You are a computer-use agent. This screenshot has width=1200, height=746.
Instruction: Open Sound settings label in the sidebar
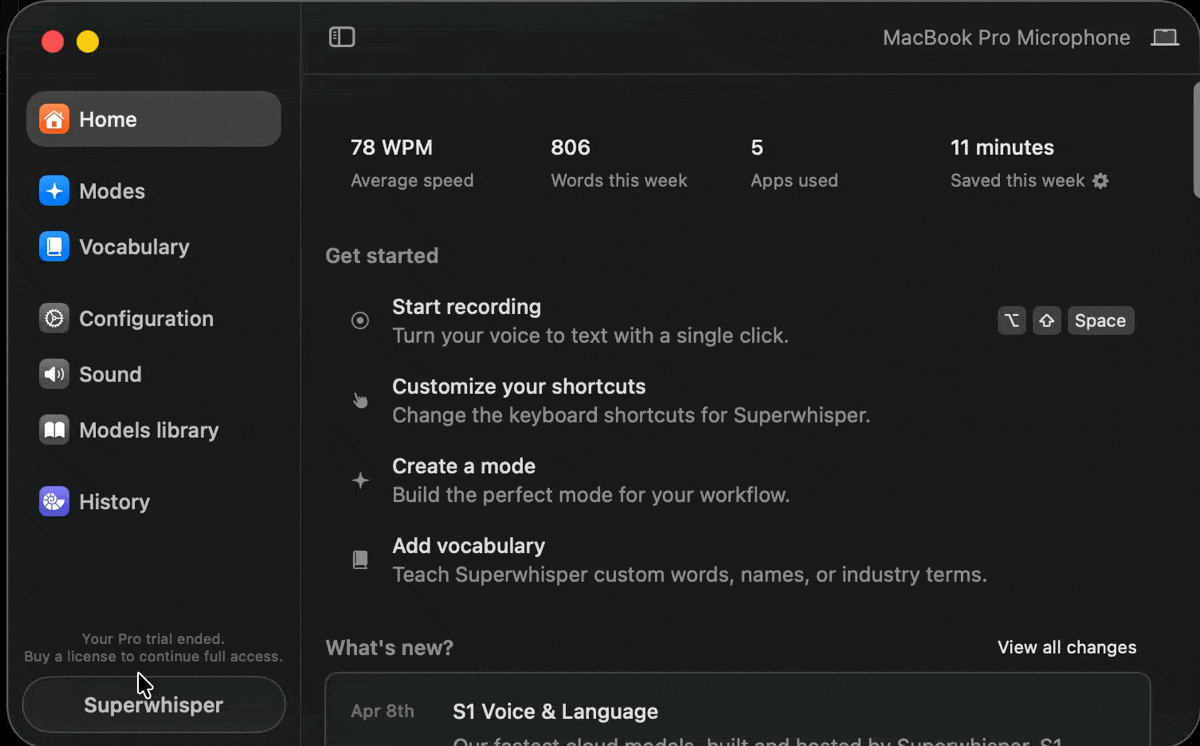point(110,374)
